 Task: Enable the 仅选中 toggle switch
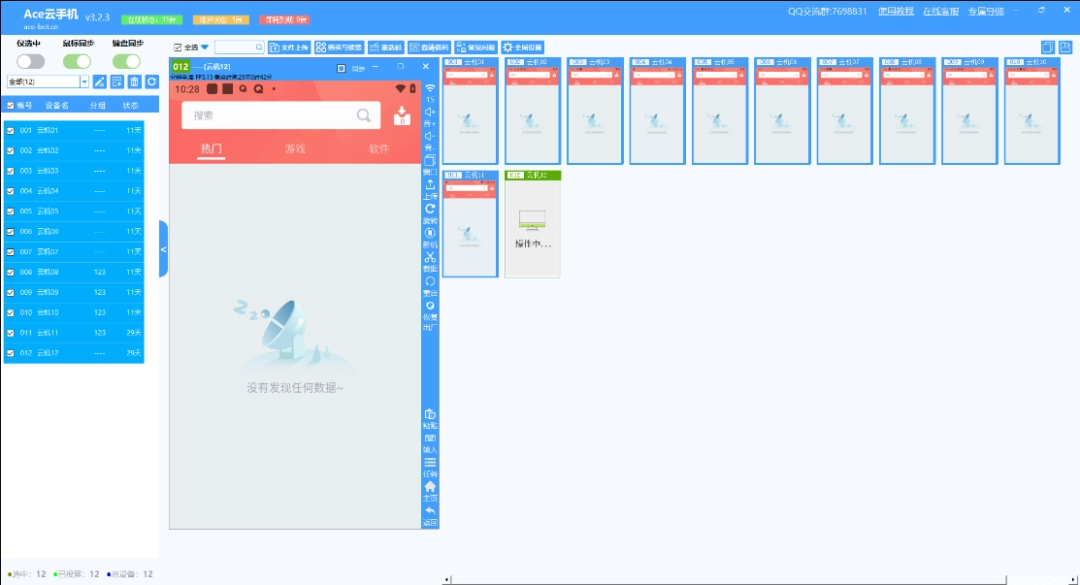click(x=30, y=60)
